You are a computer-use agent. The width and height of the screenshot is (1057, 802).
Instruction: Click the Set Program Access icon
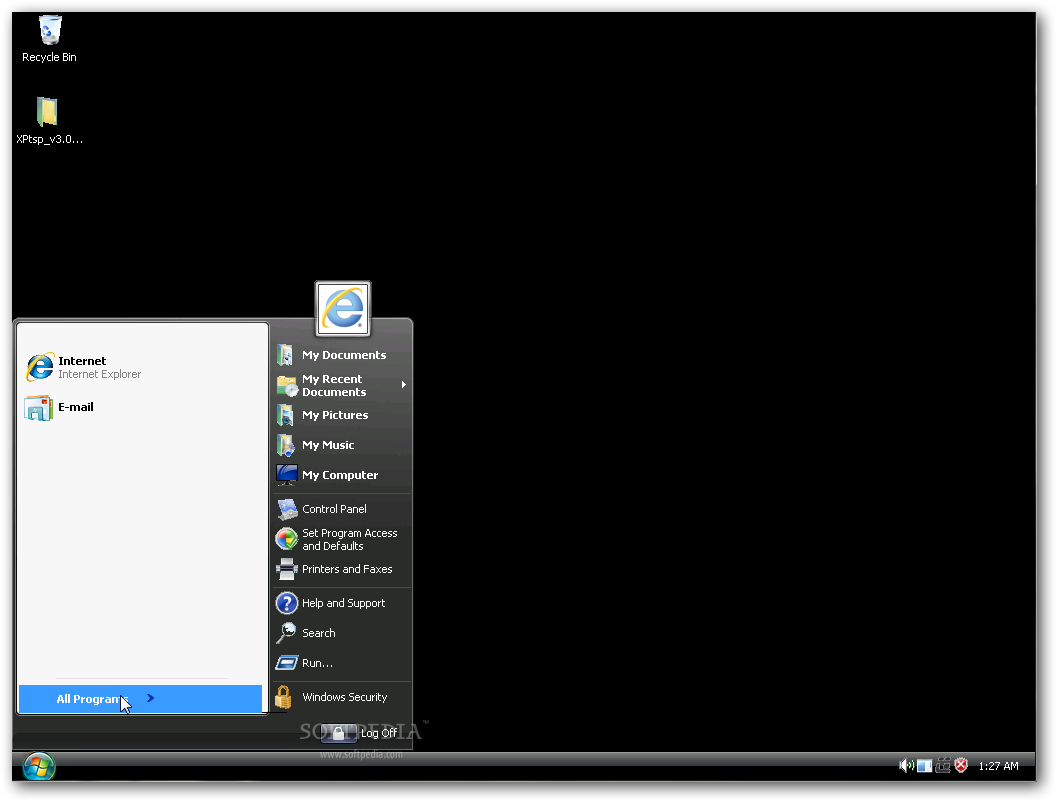(x=286, y=539)
